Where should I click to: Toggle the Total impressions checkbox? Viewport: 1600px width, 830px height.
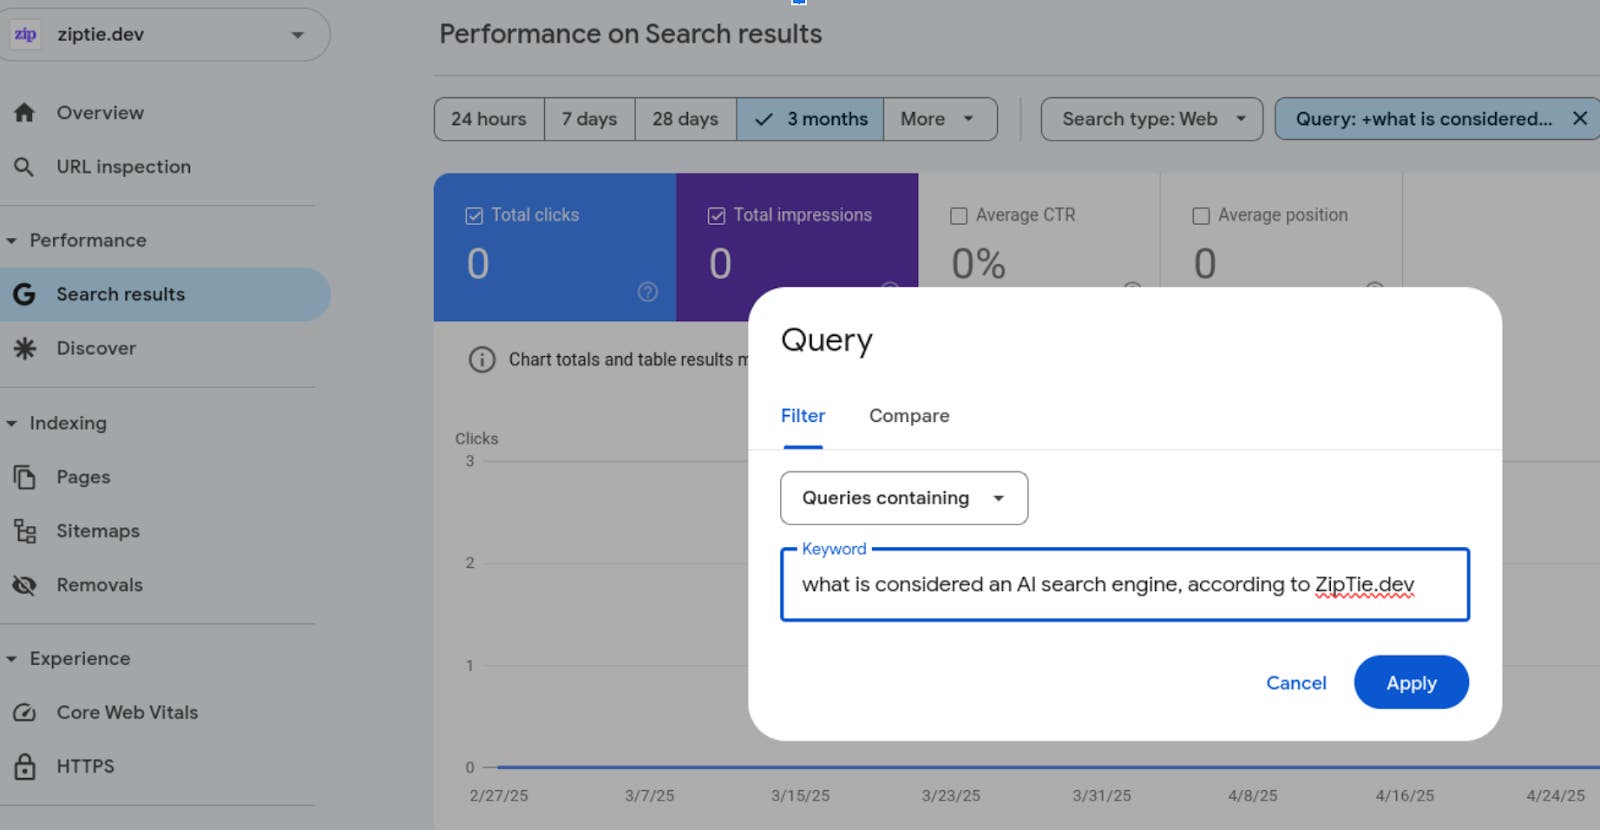tap(716, 216)
